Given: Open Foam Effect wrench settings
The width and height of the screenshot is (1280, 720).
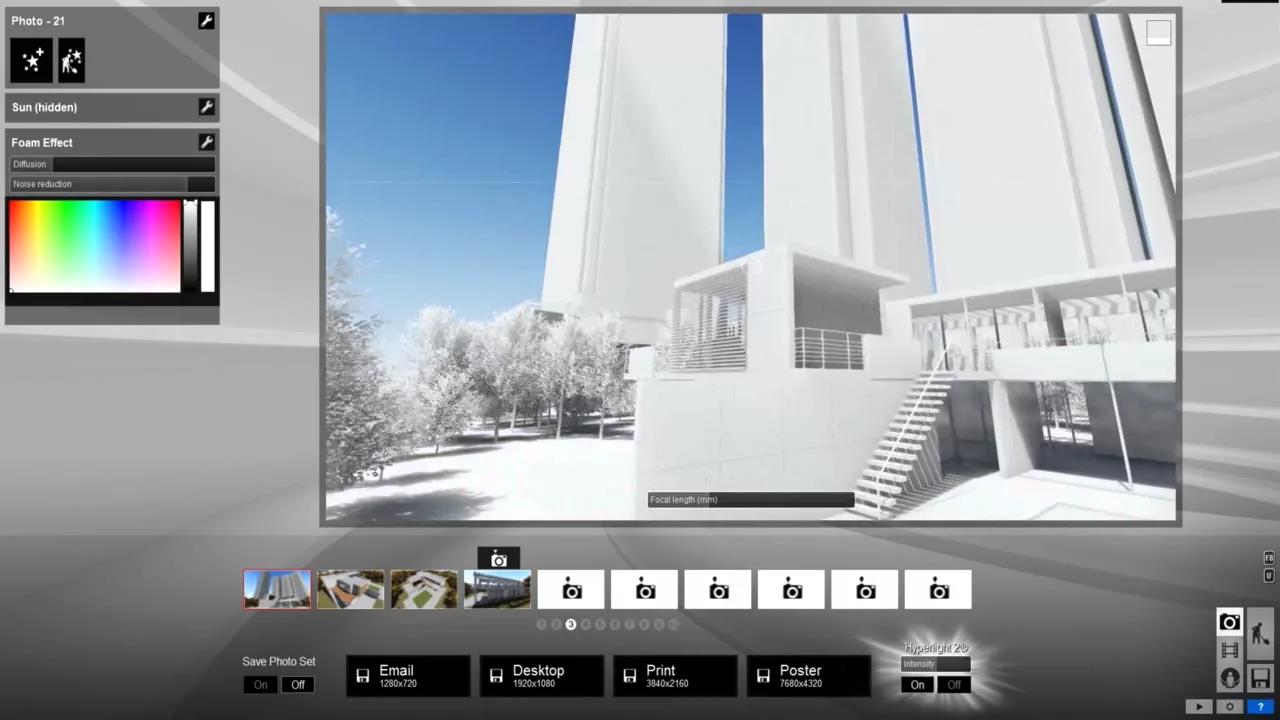Looking at the screenshot, I should tap(206, 142).
